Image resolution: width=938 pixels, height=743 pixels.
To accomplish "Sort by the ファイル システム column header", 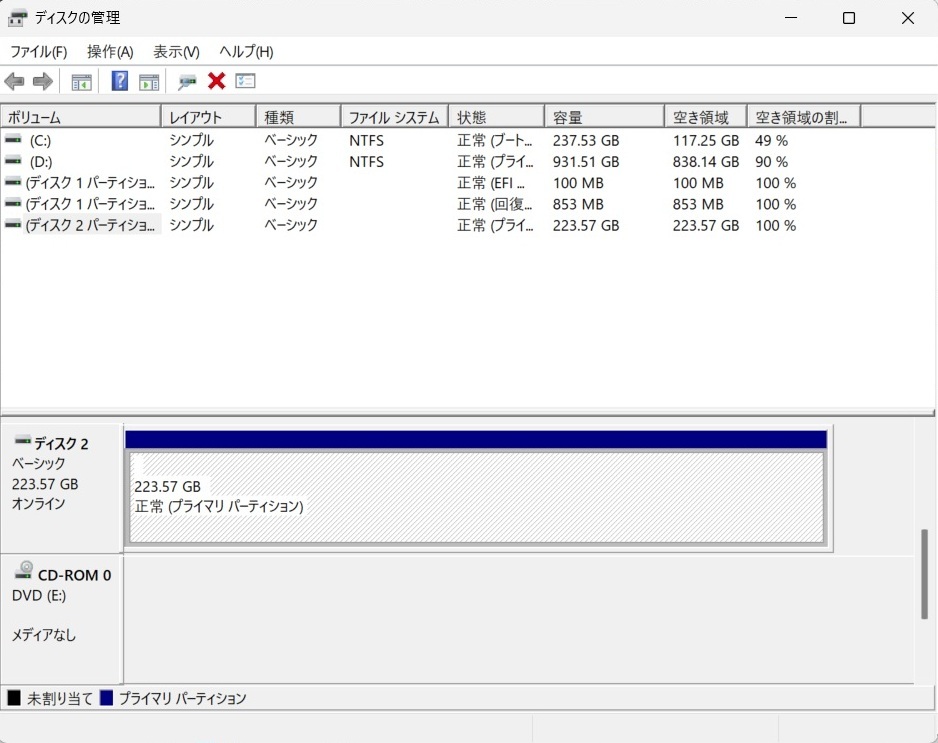I will point(395,117).
